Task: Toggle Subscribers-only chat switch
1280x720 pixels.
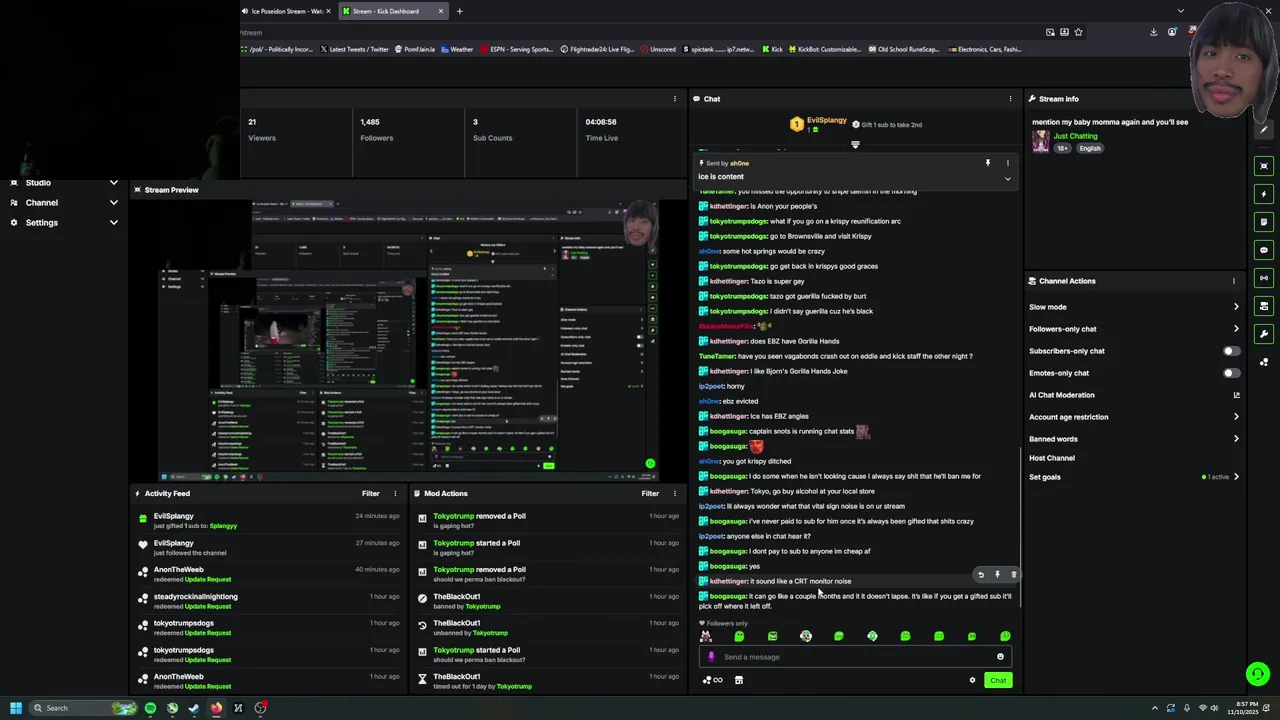Action: coord(1232,351)
